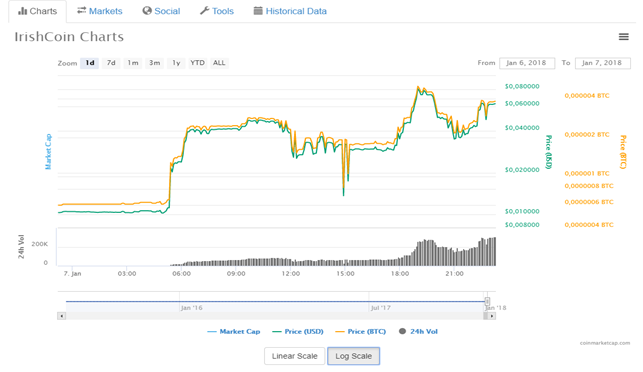Image resolution: width=643 pixels, height=372 pixels.
Task: Open the Tools tab
Action: point(217,11)
